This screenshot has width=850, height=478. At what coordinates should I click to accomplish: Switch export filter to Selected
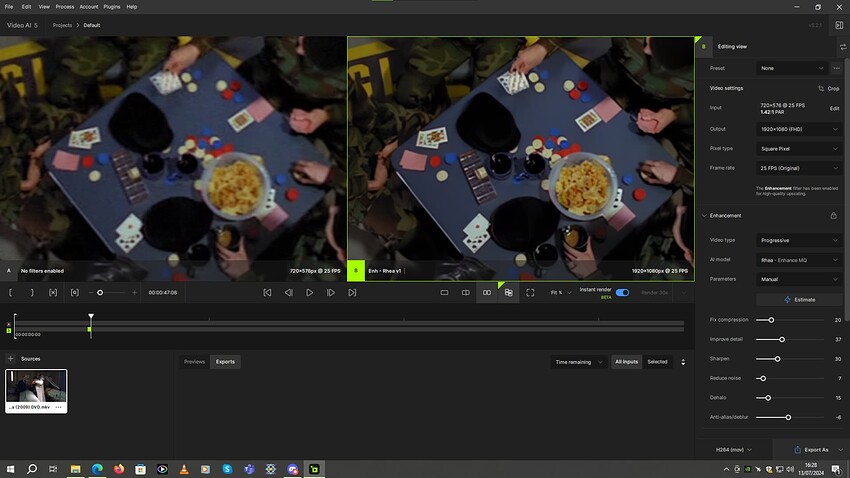657,362
